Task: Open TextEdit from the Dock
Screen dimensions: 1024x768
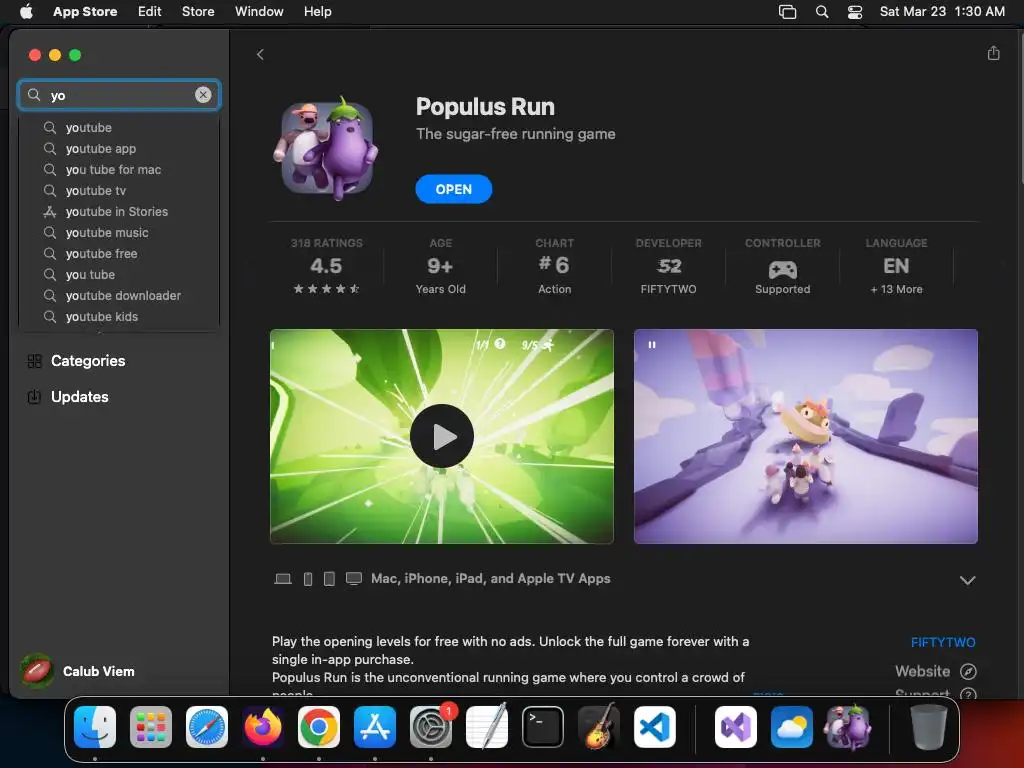Action: coord(487,726)
